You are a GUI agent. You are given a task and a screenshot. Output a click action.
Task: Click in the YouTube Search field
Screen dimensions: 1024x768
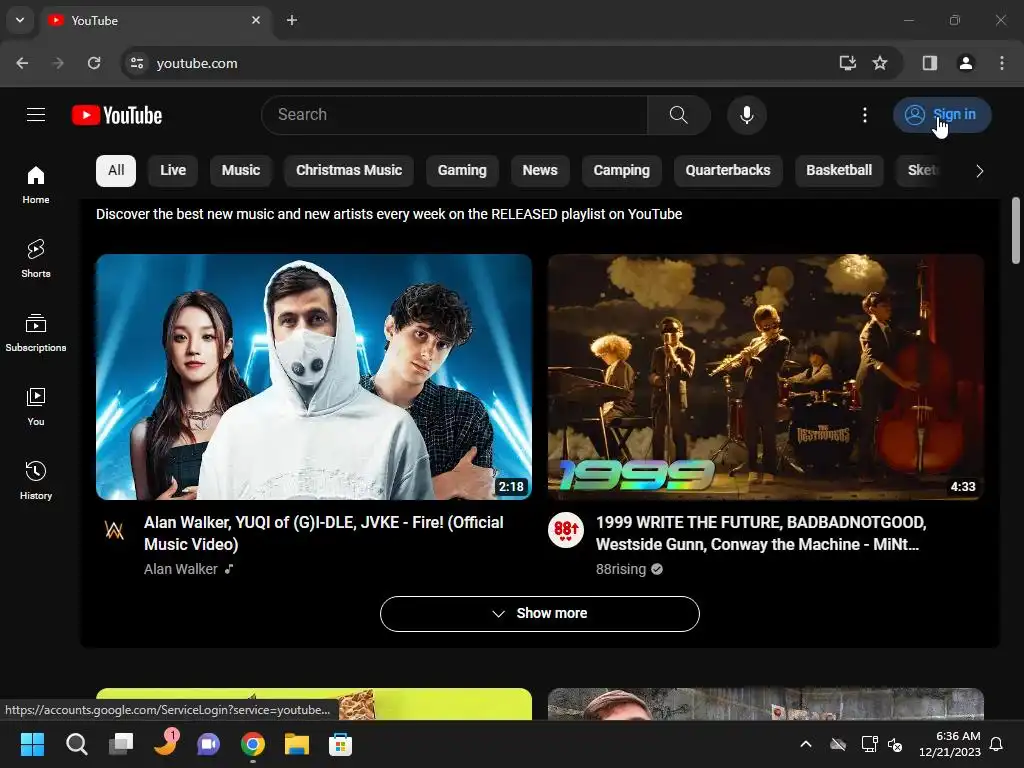(455, 115)
